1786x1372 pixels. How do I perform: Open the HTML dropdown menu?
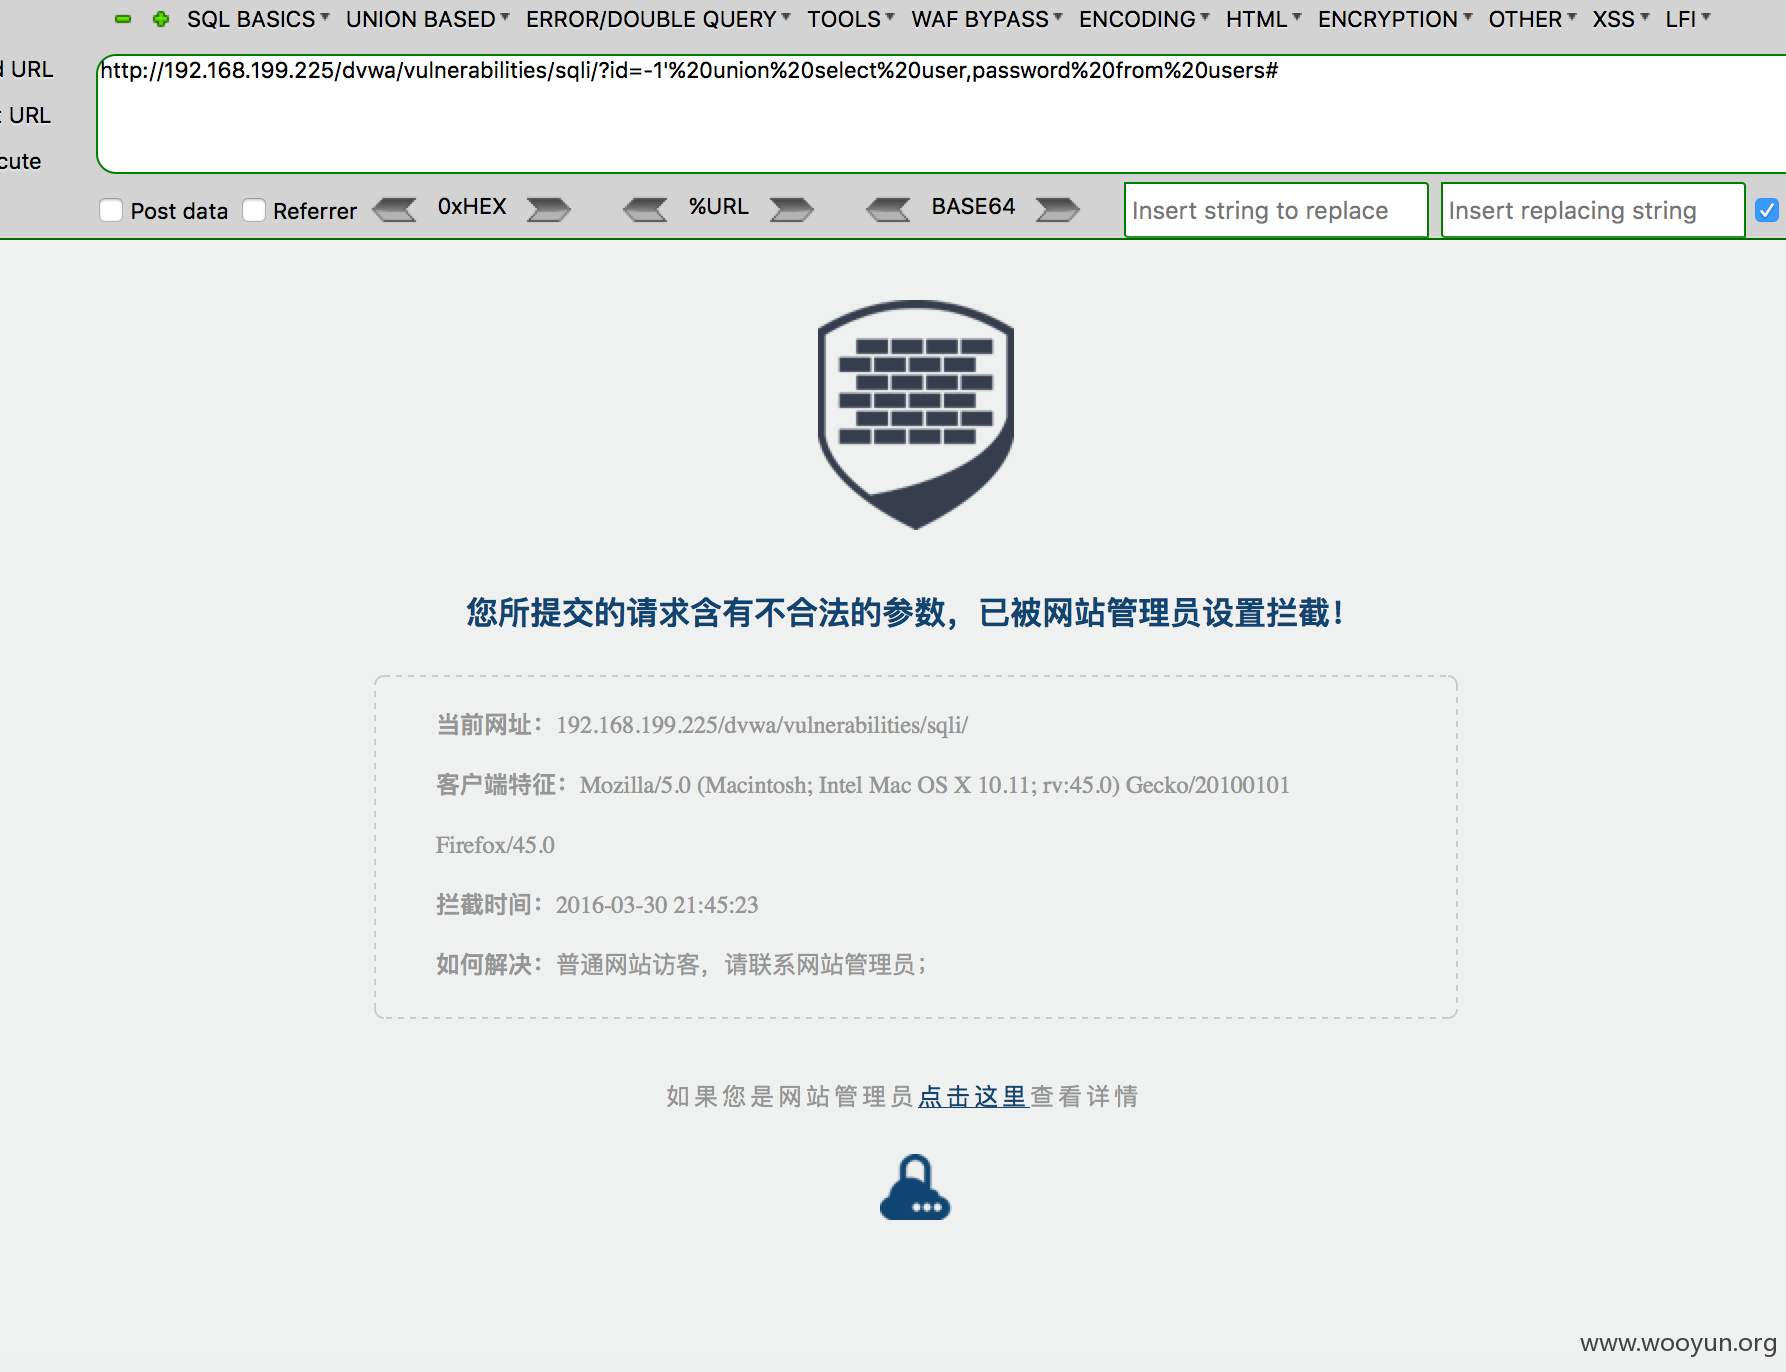pos(1264,19)
